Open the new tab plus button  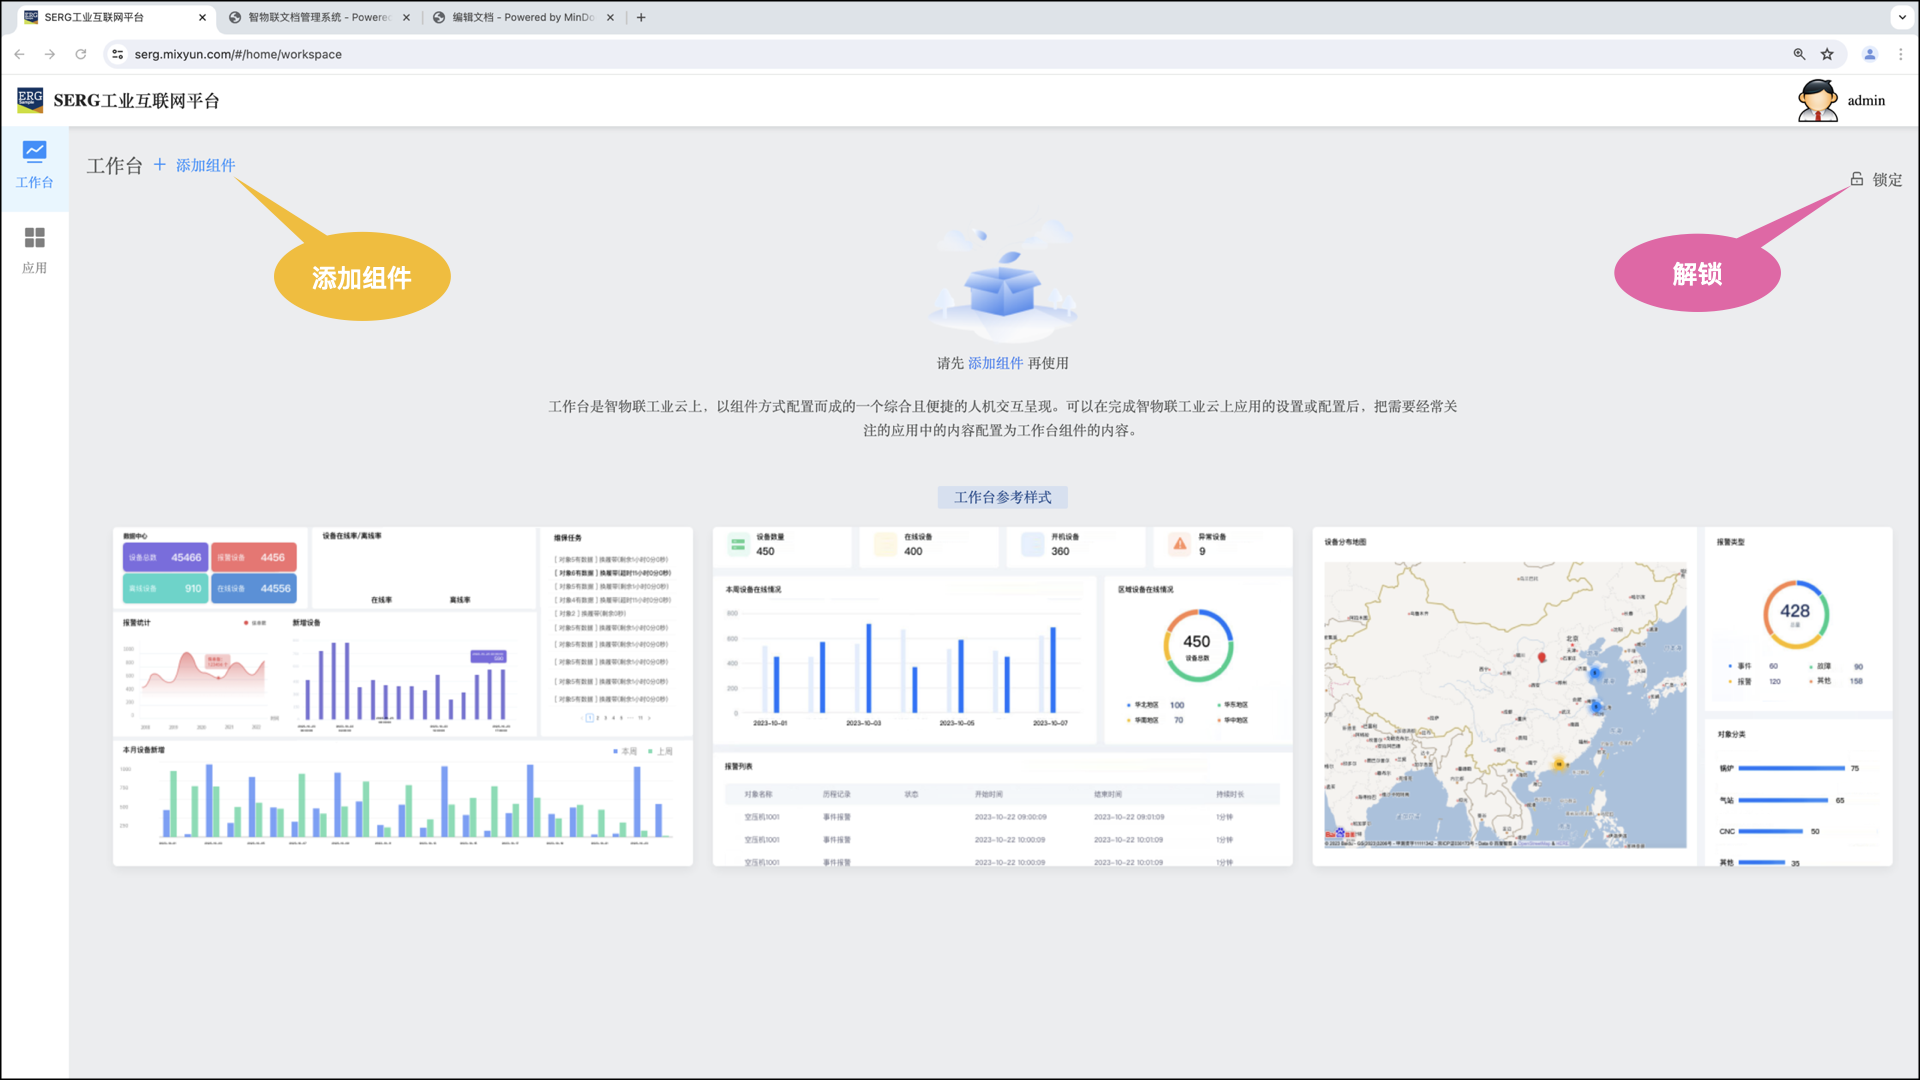[x=641, y=17]
